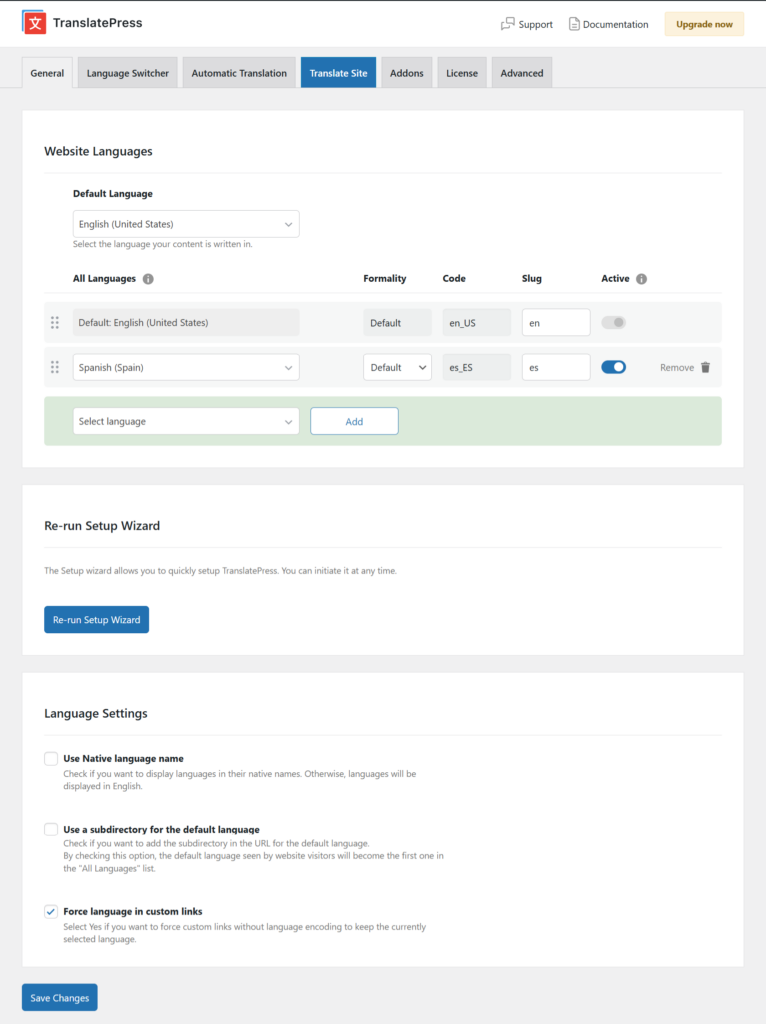
Task: Toggle the Active switch for Spanish
Action: [x=613, y=367]
